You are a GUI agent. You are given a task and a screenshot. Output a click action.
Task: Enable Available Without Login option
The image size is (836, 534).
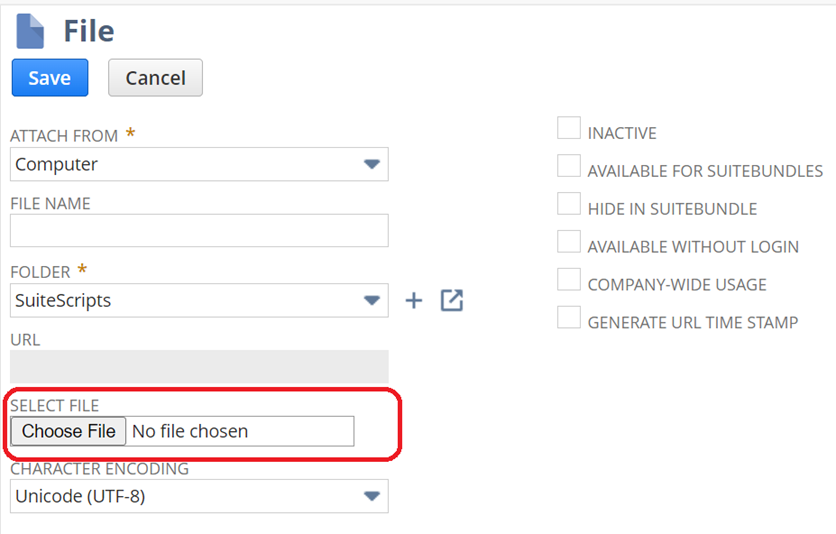pos(569,243)
